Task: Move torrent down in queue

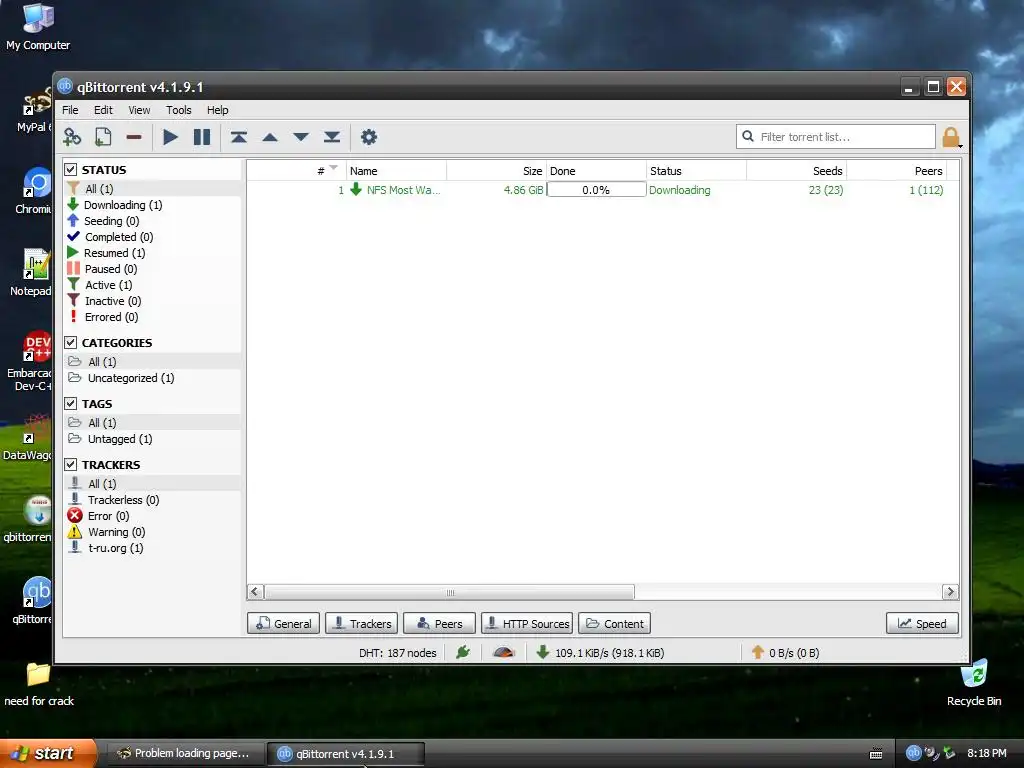Action: point(300,137)
